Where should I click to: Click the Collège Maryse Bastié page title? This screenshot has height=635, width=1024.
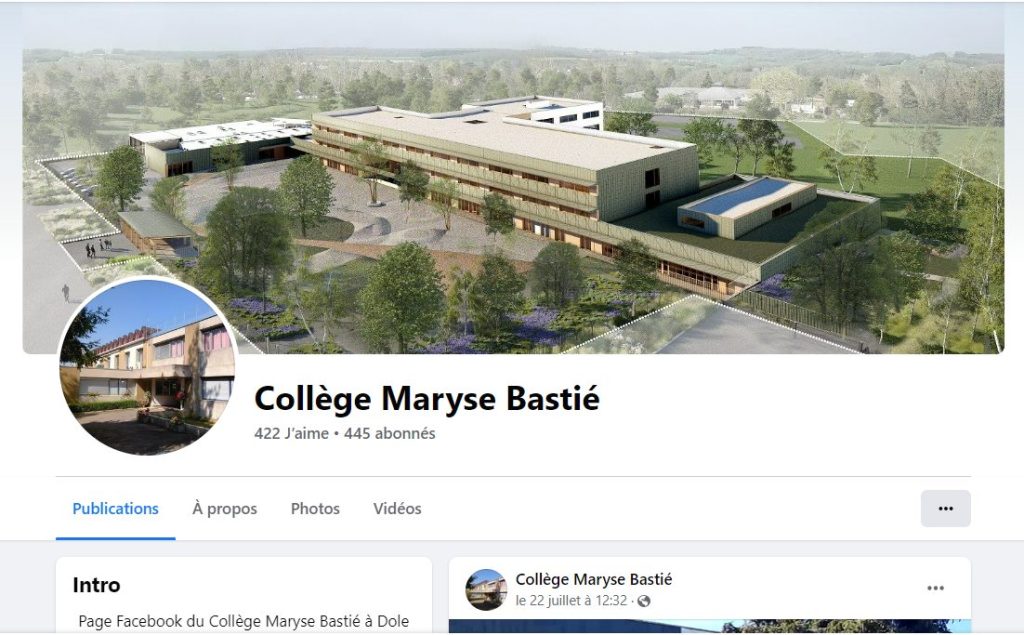coord(426,399)
